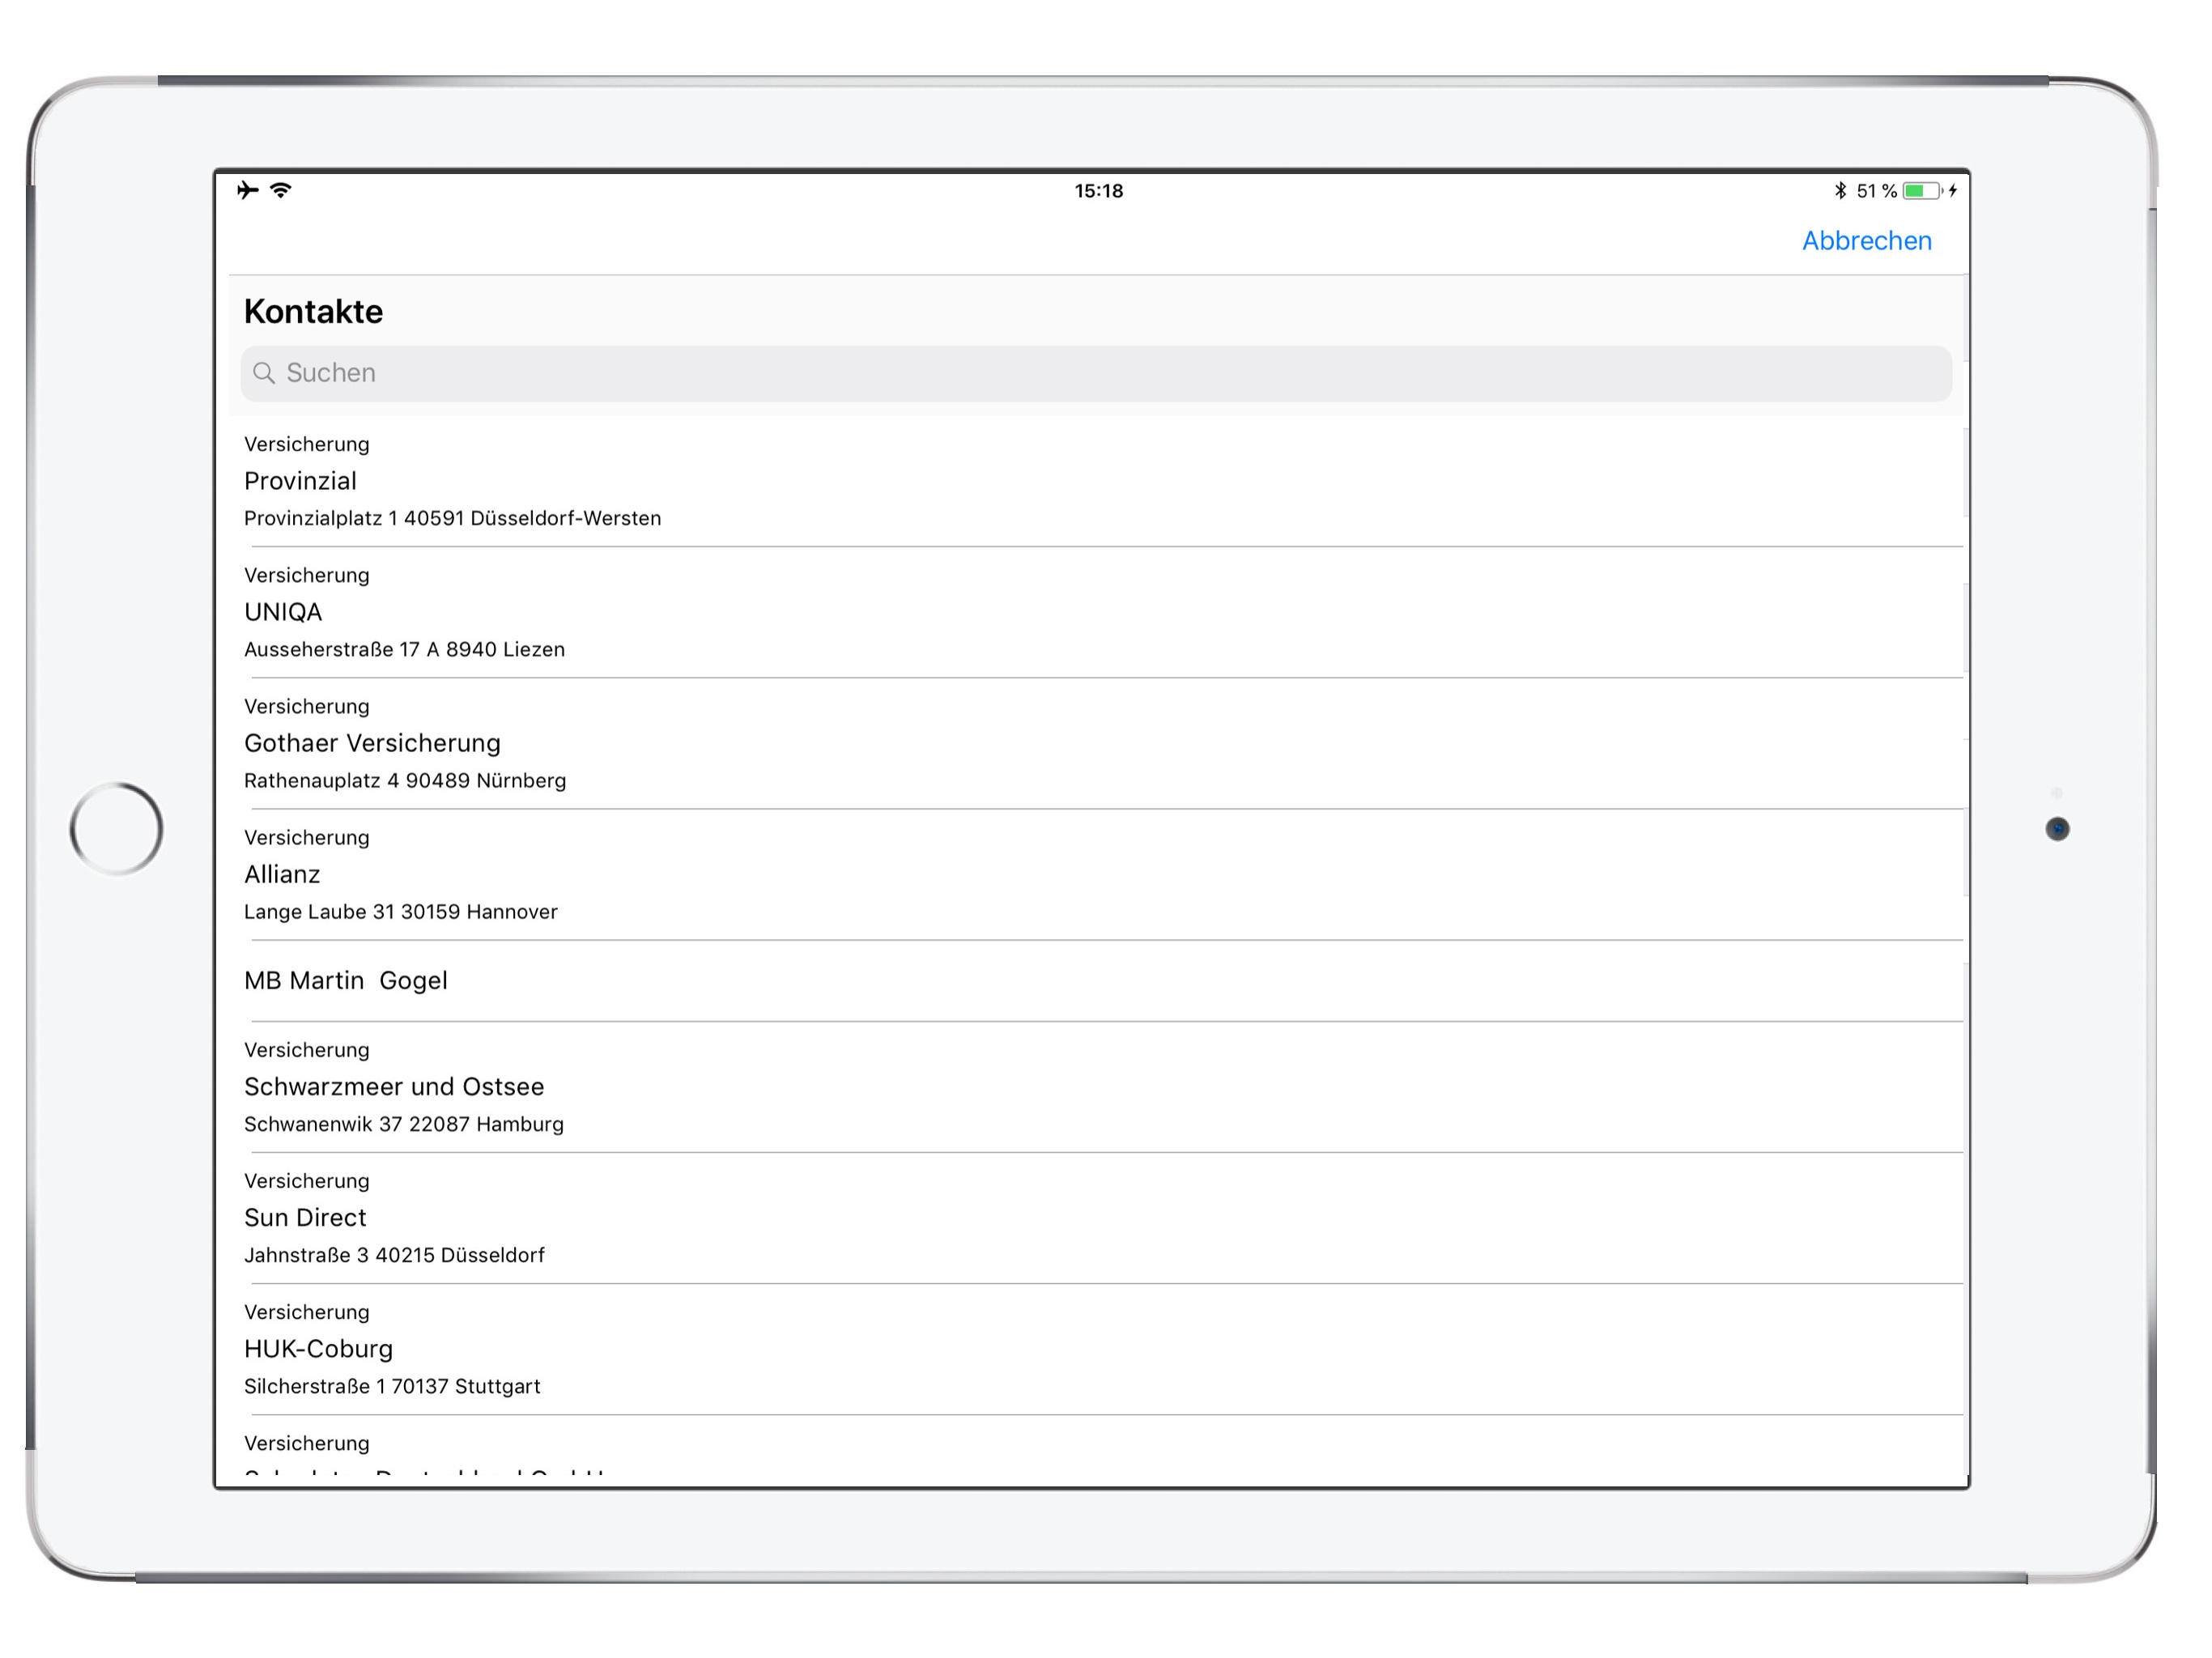Viewport: 2212px width, 1658px height.
Task: Tap the Abbrechen button
Action: point(1866,241)
